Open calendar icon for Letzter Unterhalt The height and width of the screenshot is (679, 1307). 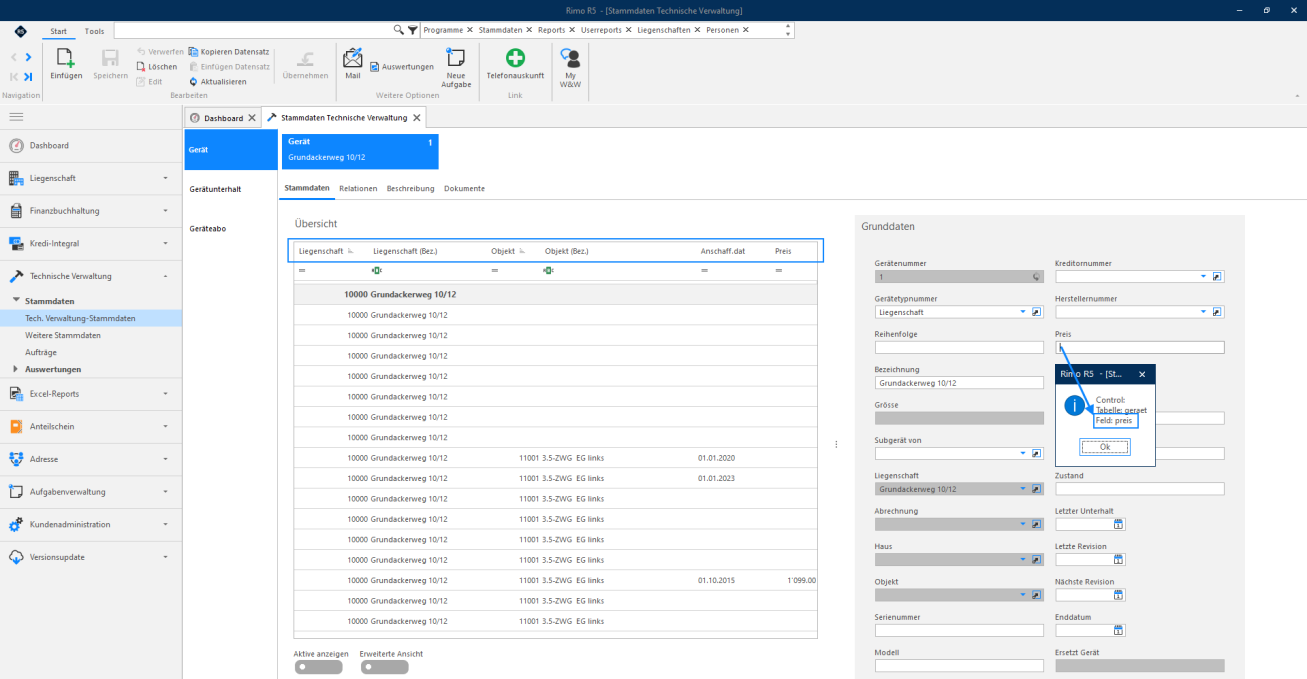pyautogui.click(x=1119, y=524)
